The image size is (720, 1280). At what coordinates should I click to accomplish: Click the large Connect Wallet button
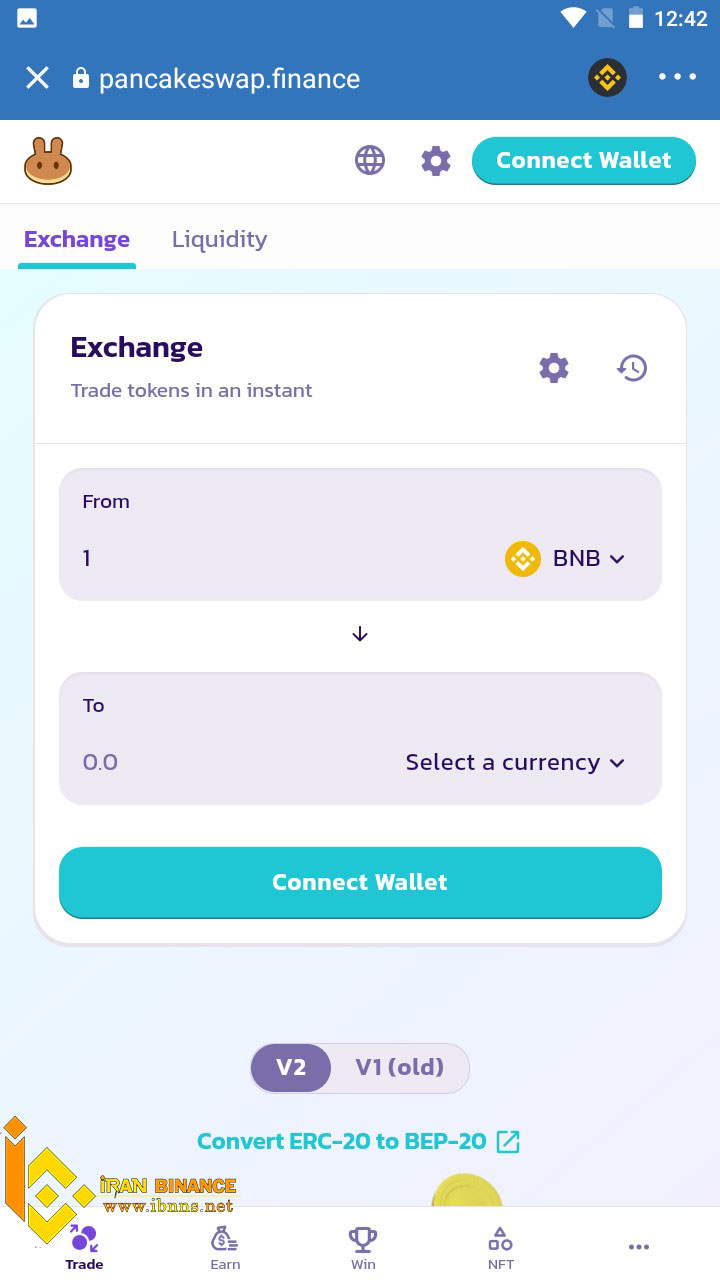pyautogui.click(x=360, y=882)
